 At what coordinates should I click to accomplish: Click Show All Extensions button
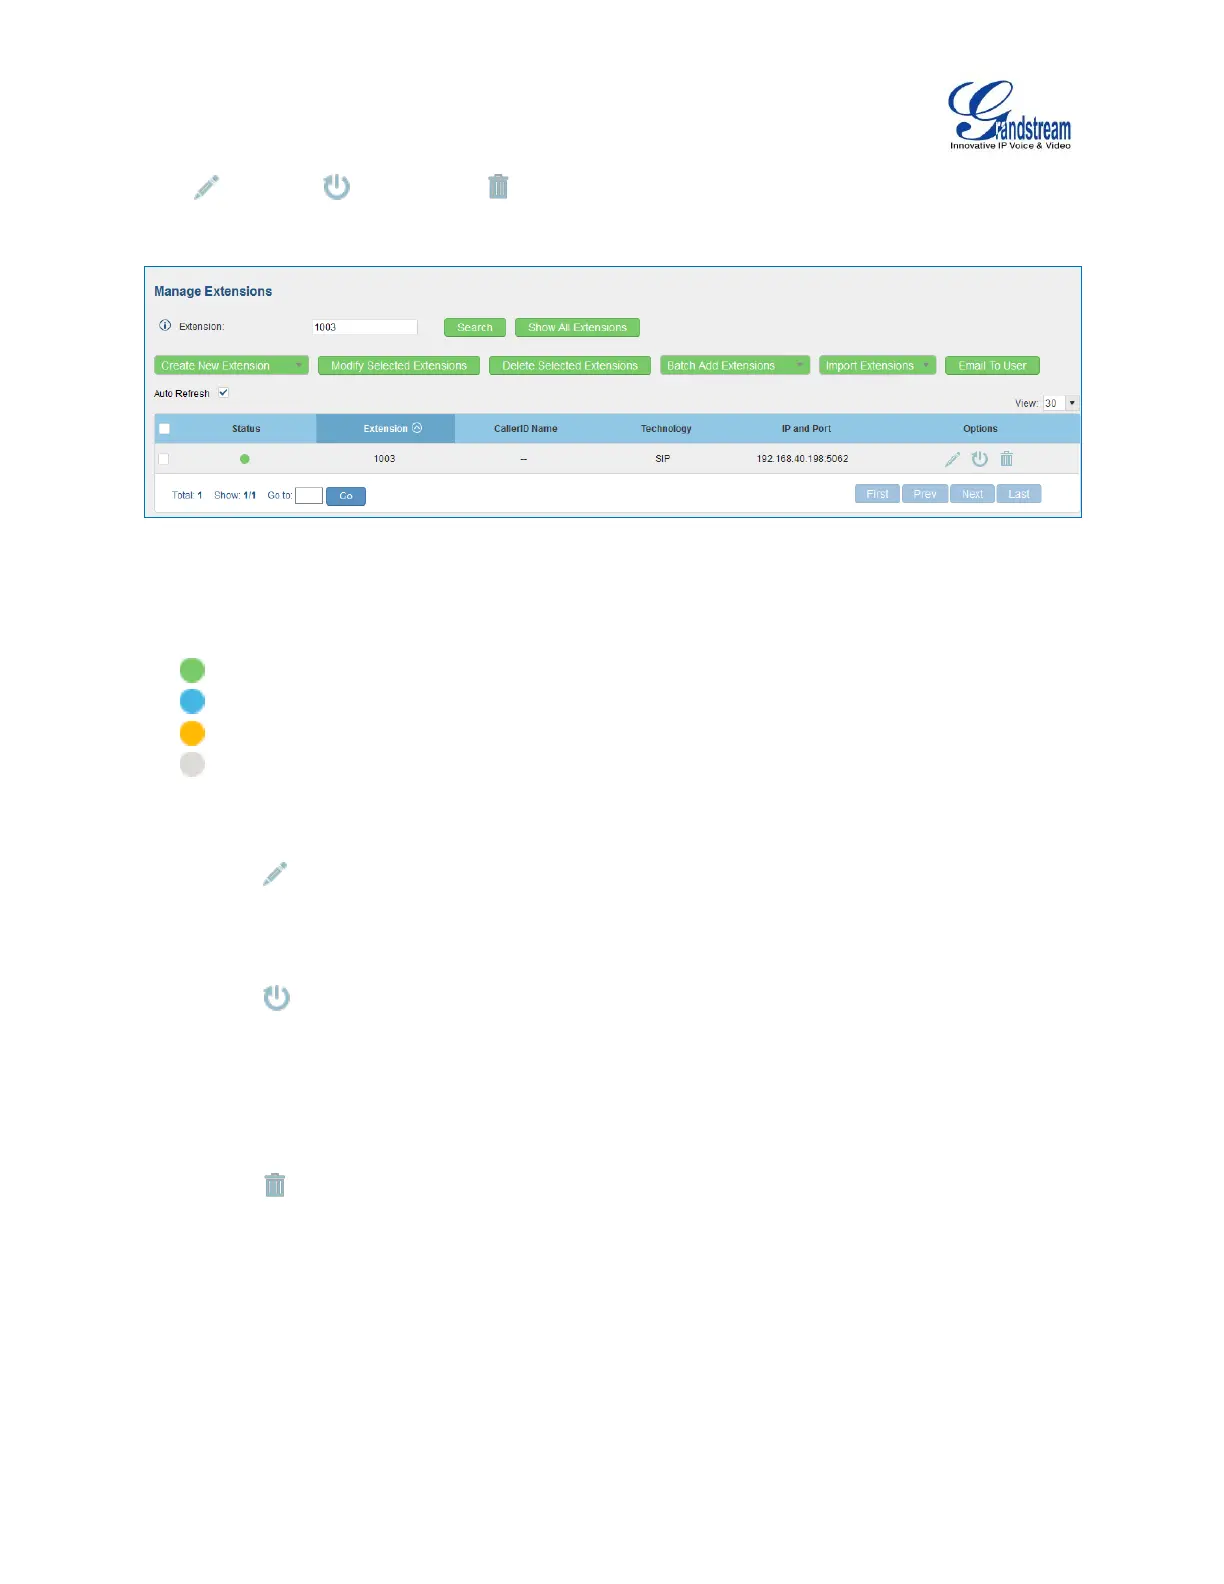coord(577,327)
